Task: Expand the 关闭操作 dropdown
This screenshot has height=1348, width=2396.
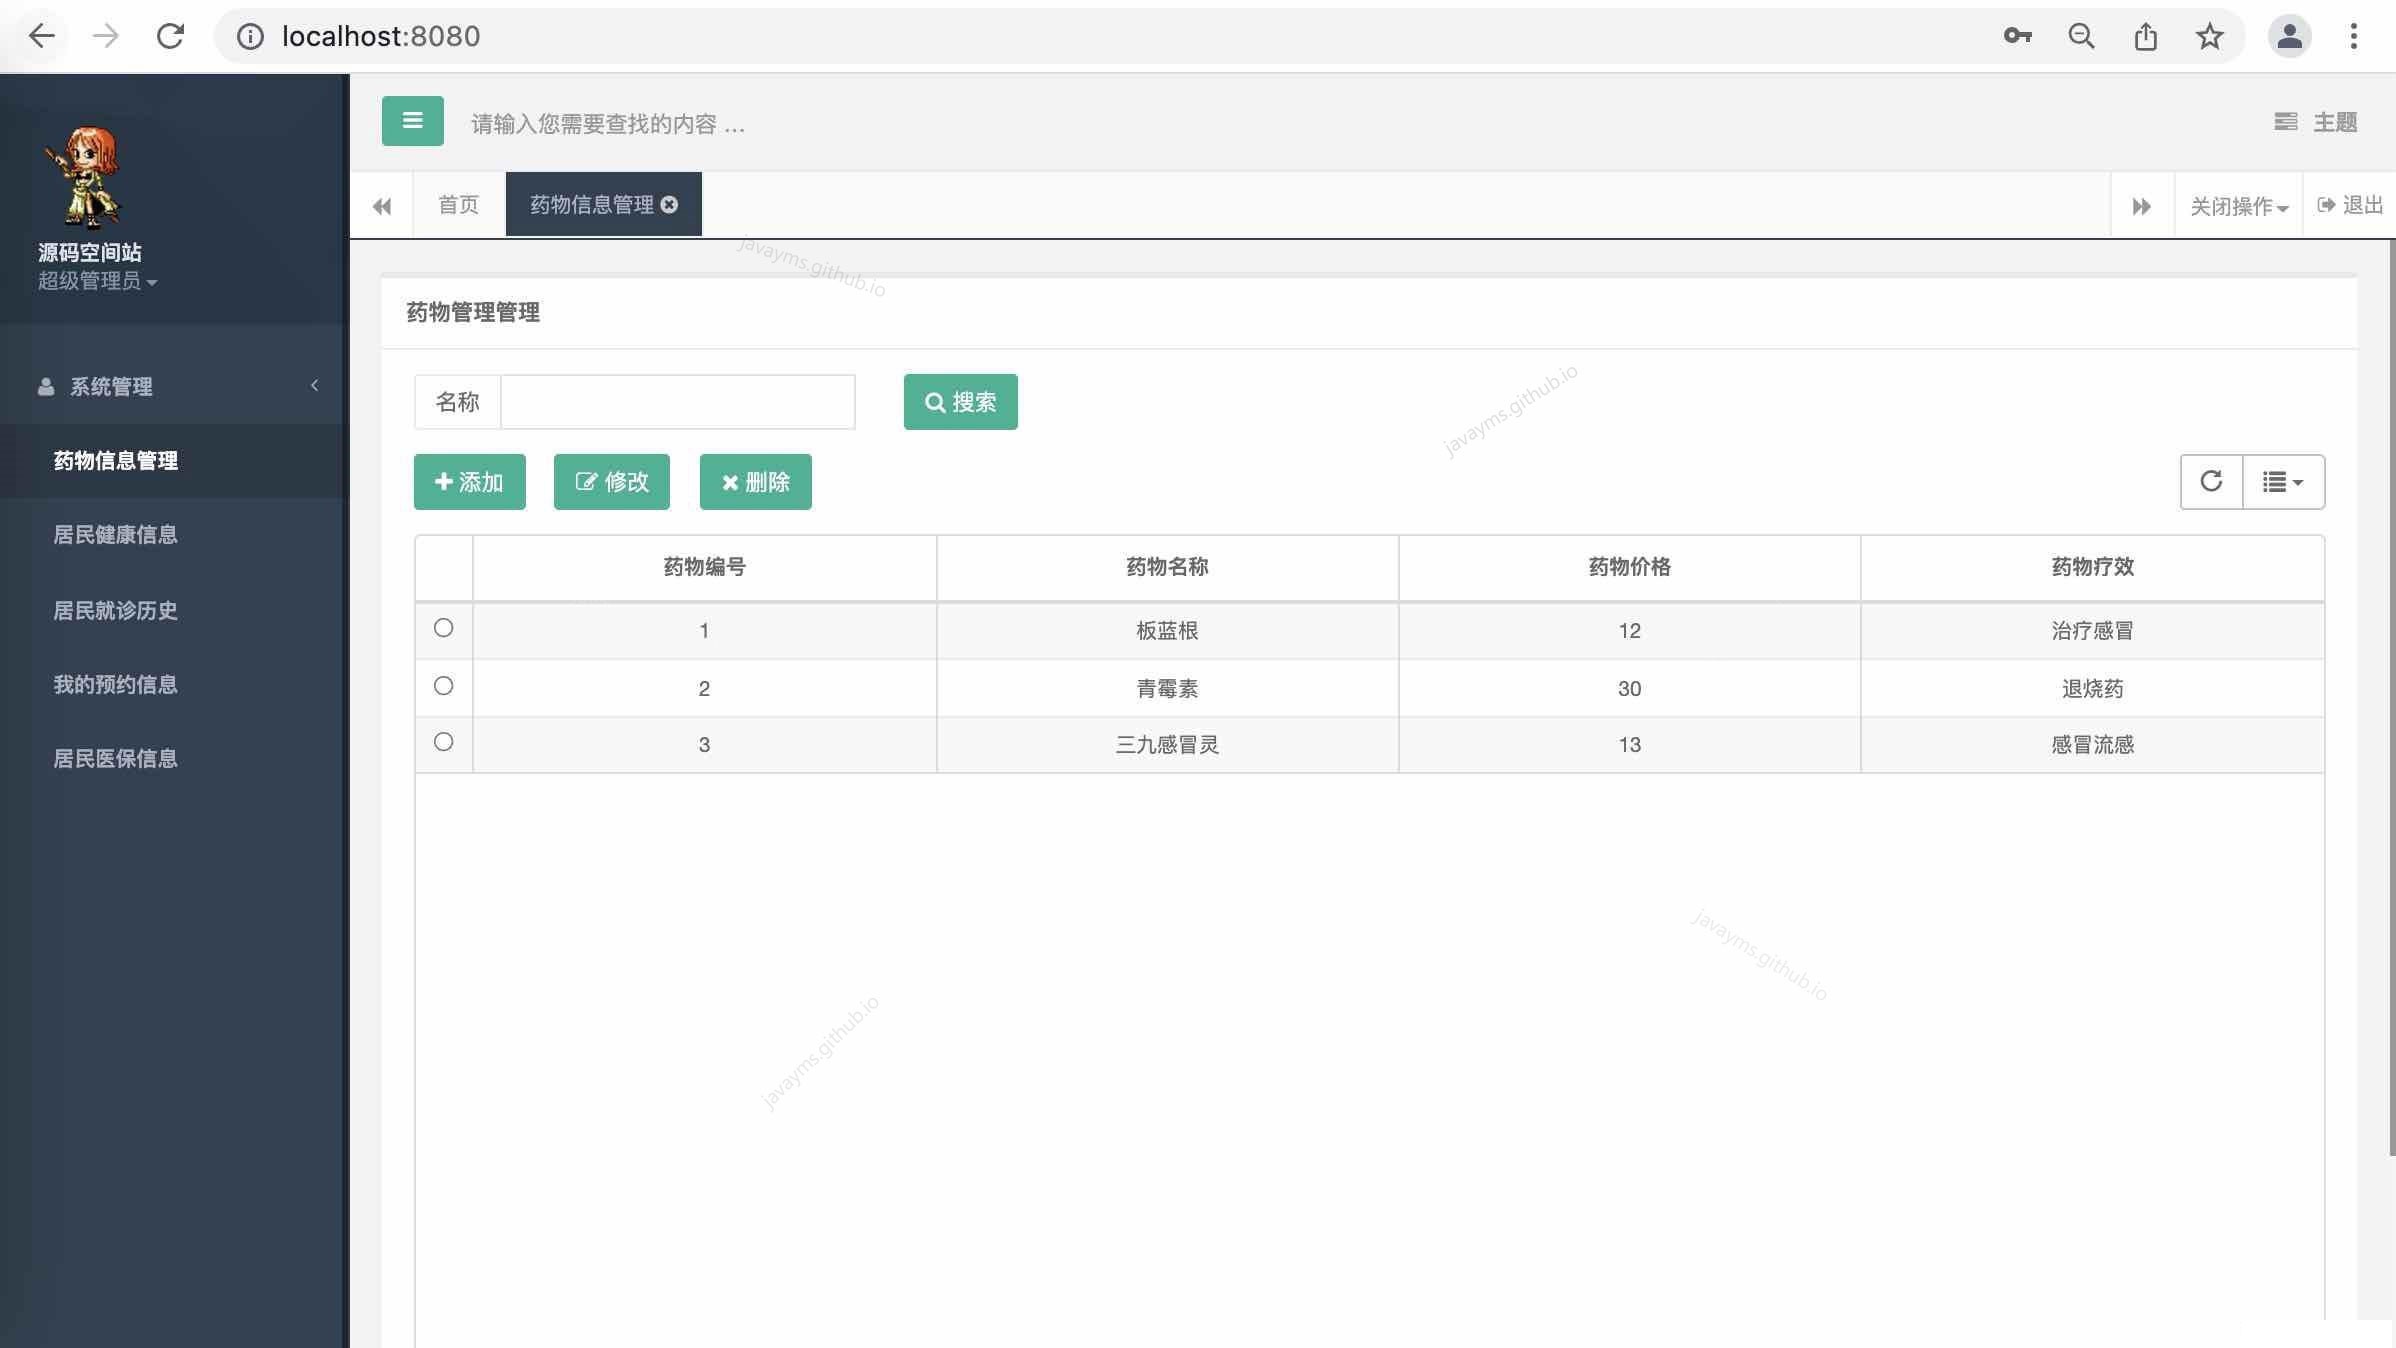Action: (x=2238, y=206)
